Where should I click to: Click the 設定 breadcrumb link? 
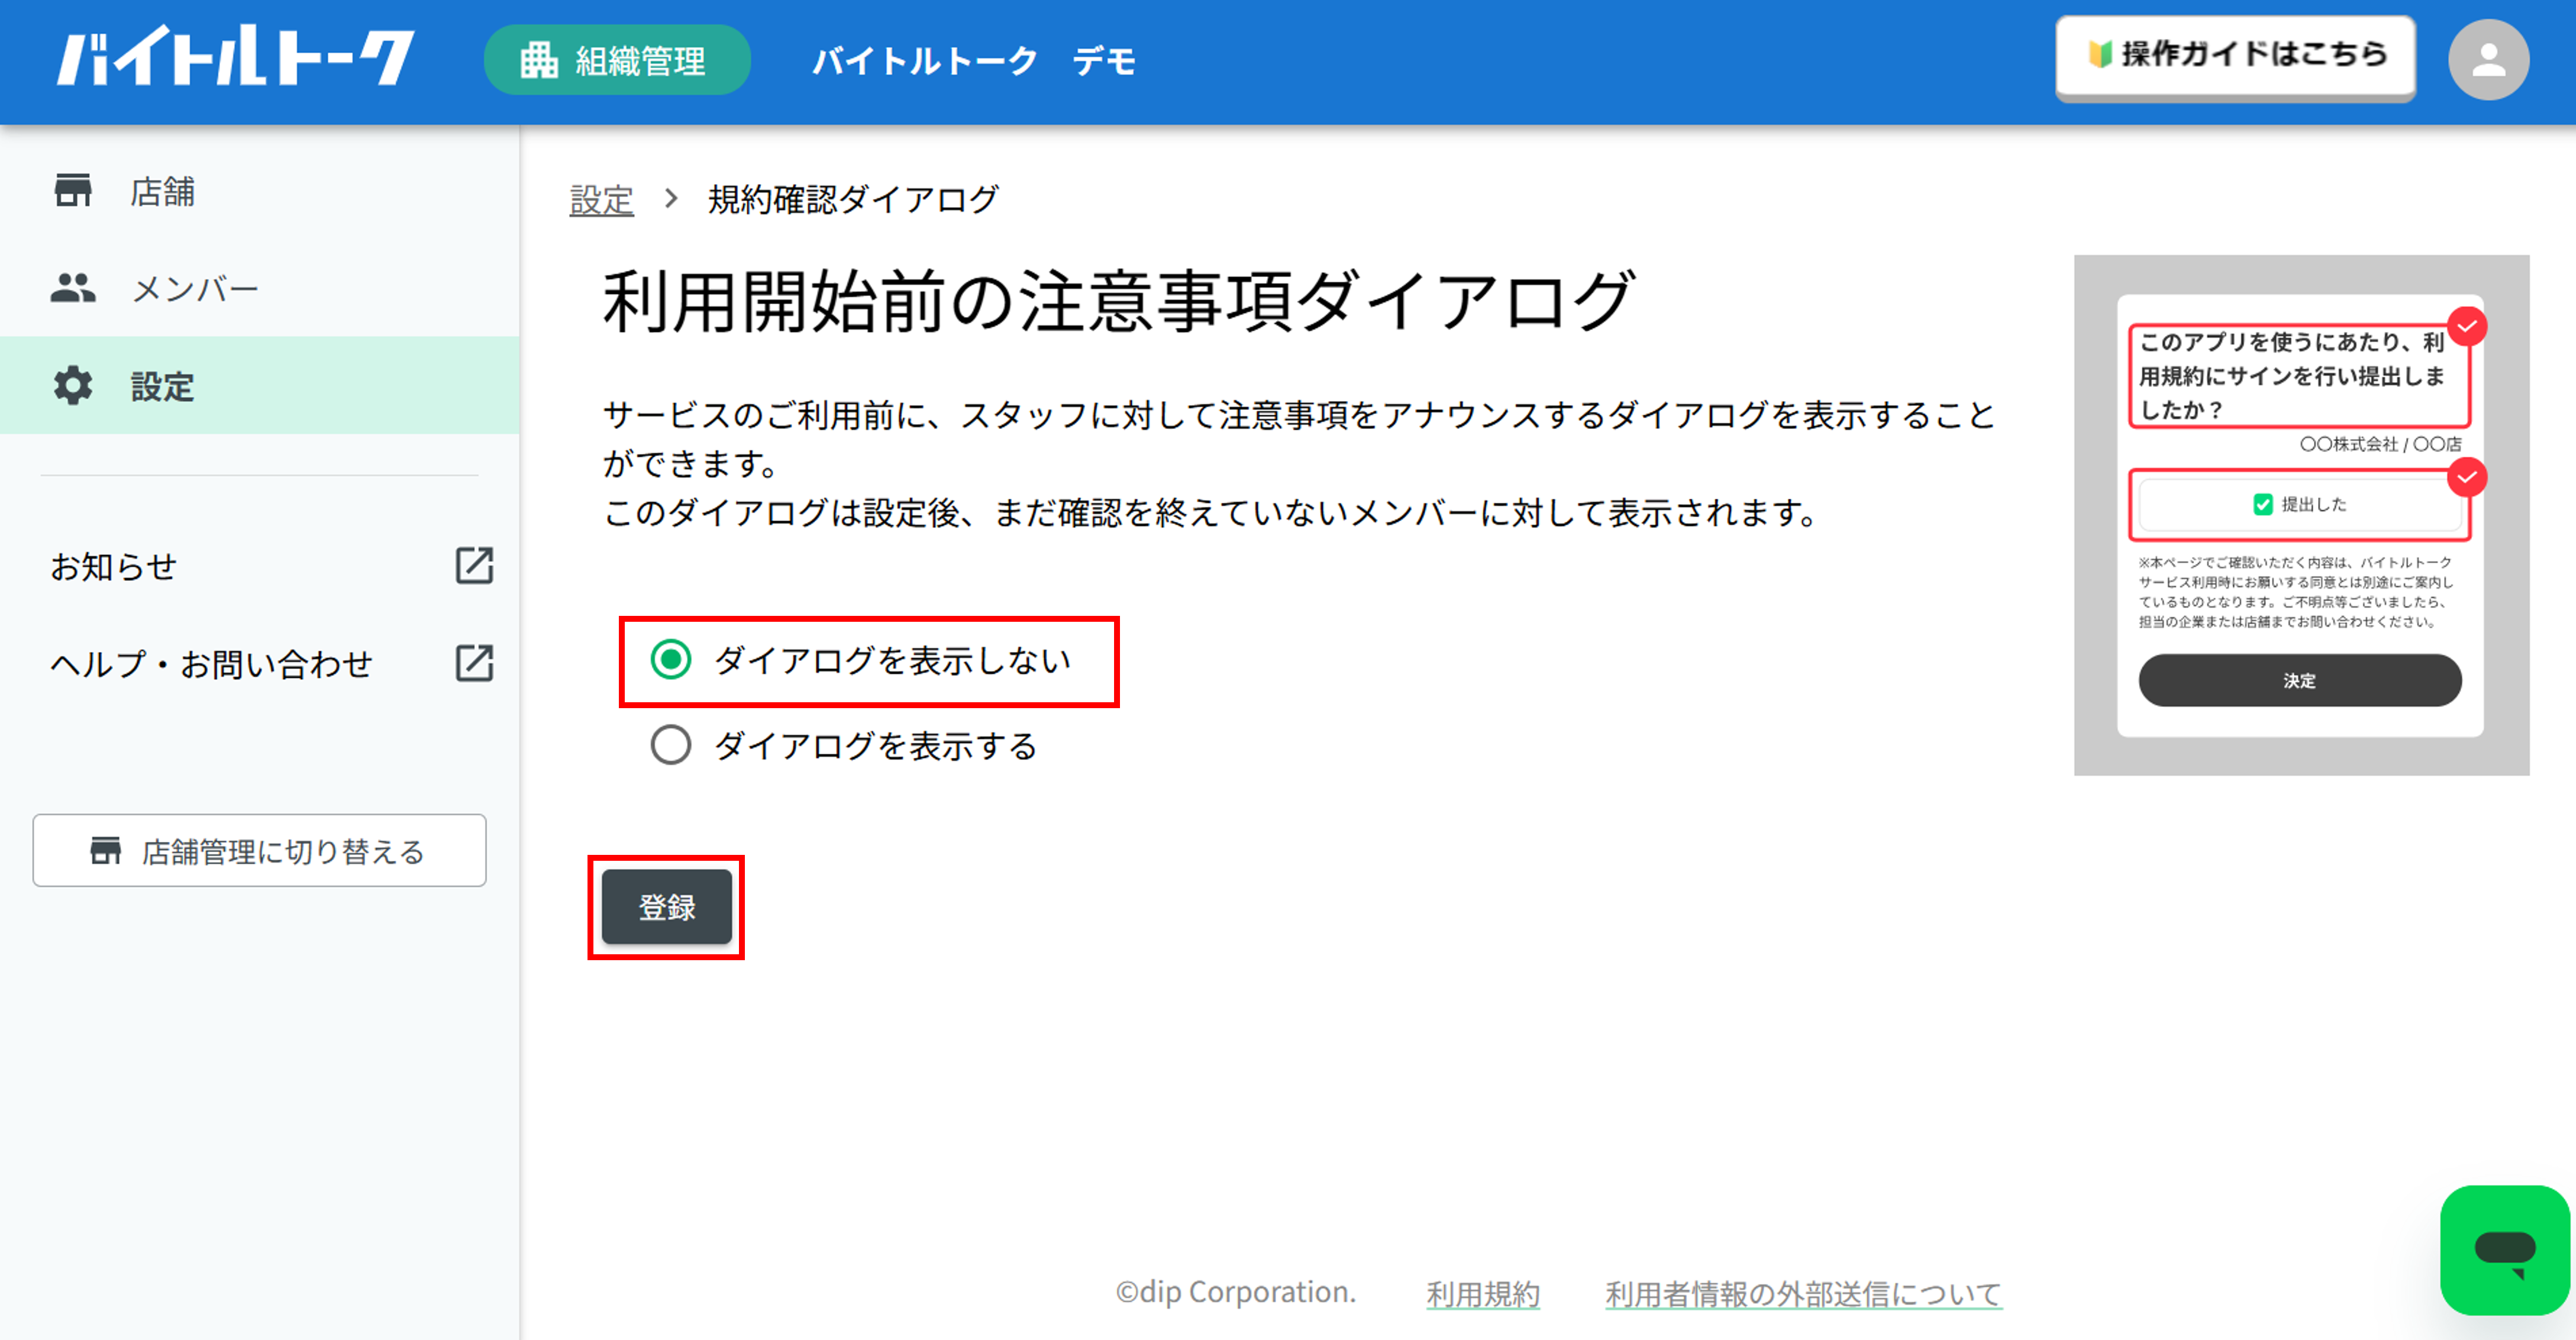coord(601,200)
